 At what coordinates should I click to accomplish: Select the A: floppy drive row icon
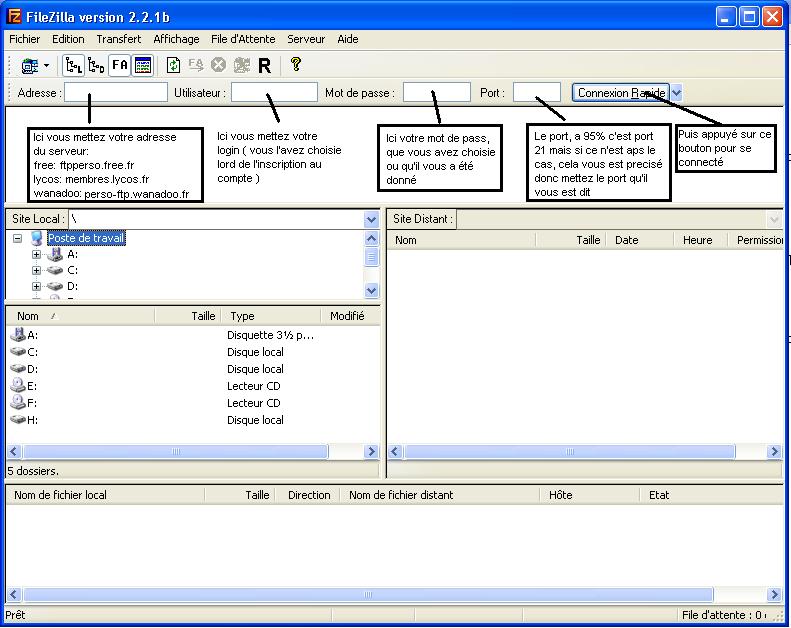(18, 334)
